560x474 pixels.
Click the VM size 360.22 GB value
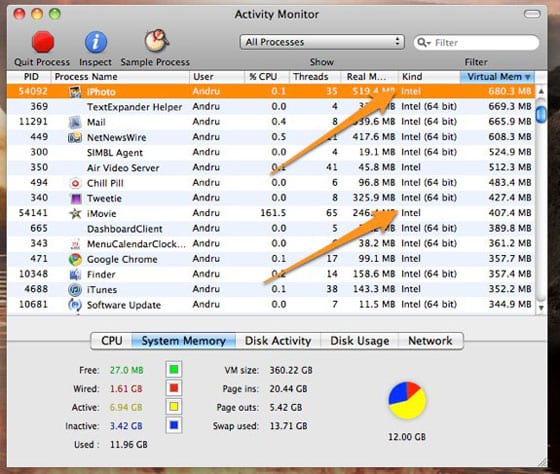point(291,370)
